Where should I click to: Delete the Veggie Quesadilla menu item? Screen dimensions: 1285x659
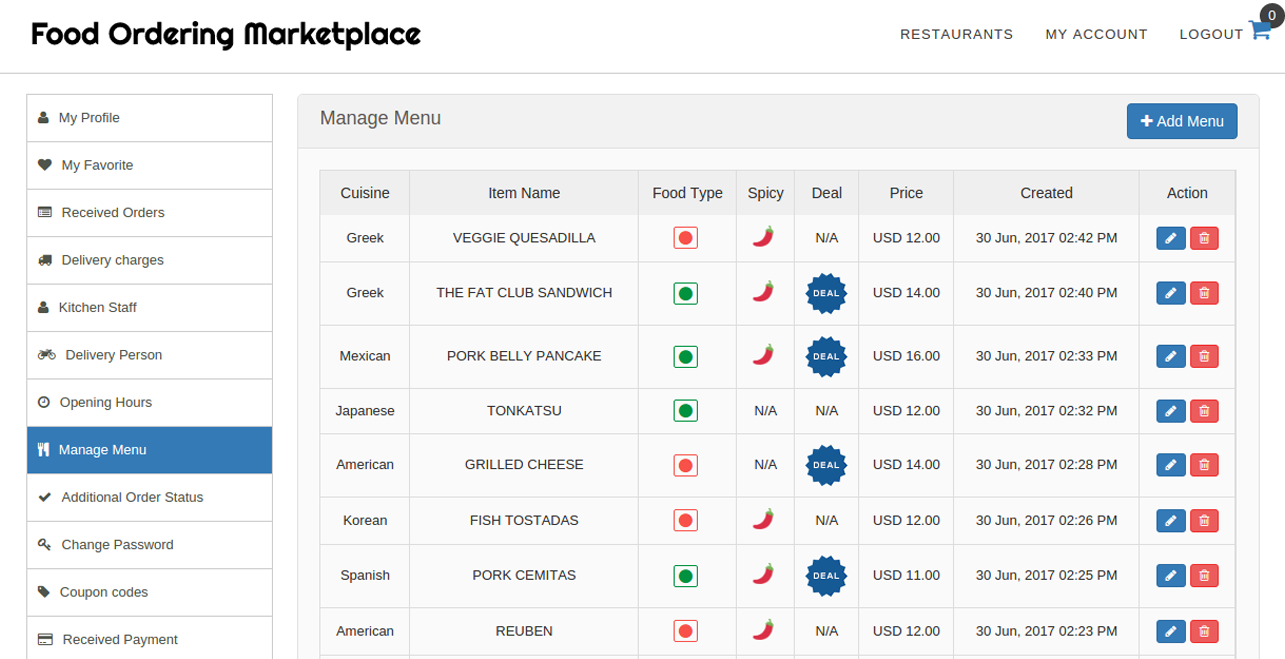1204,238
